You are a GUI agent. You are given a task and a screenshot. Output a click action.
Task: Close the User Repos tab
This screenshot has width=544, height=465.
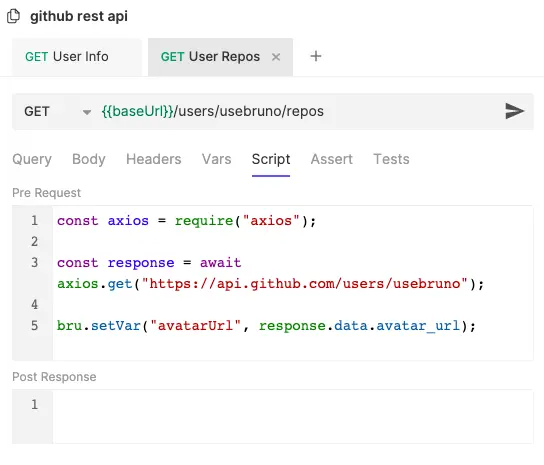276,57
